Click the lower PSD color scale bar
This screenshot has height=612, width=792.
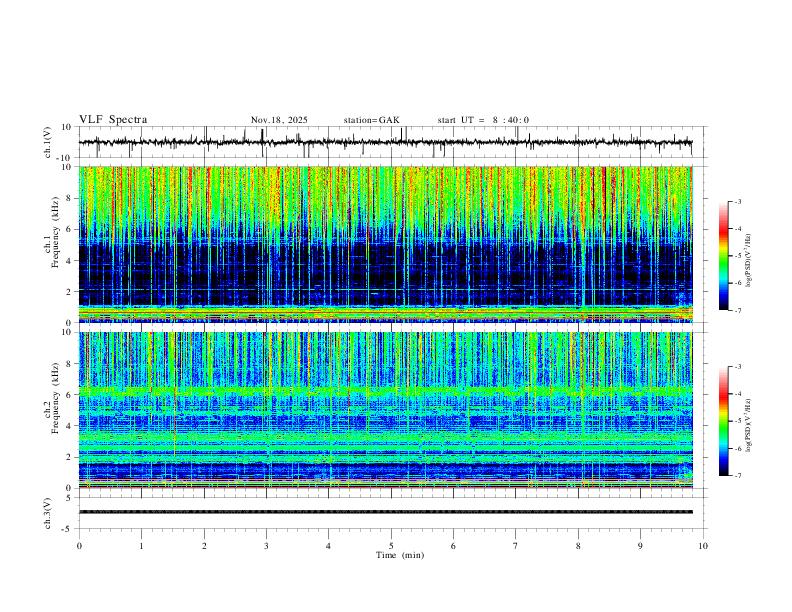point(723,421)
